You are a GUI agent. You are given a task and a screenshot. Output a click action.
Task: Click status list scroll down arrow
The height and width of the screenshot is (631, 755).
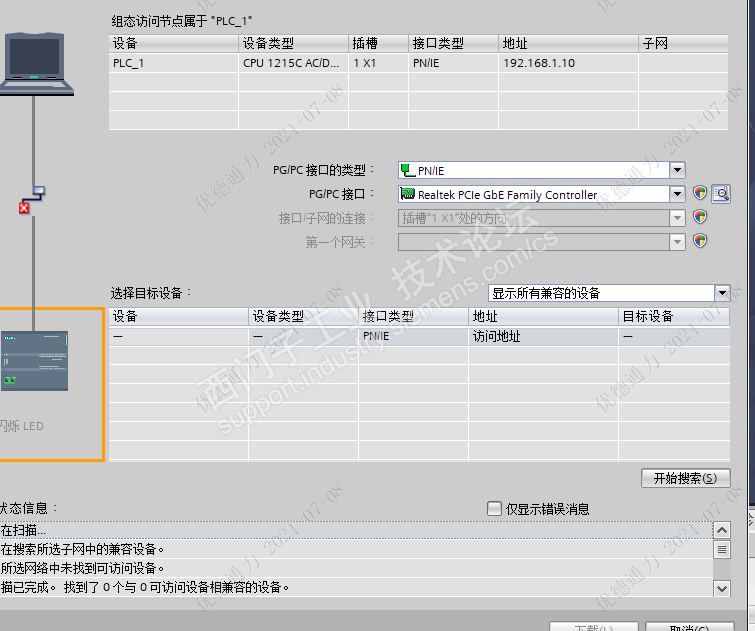coord(722,588)
